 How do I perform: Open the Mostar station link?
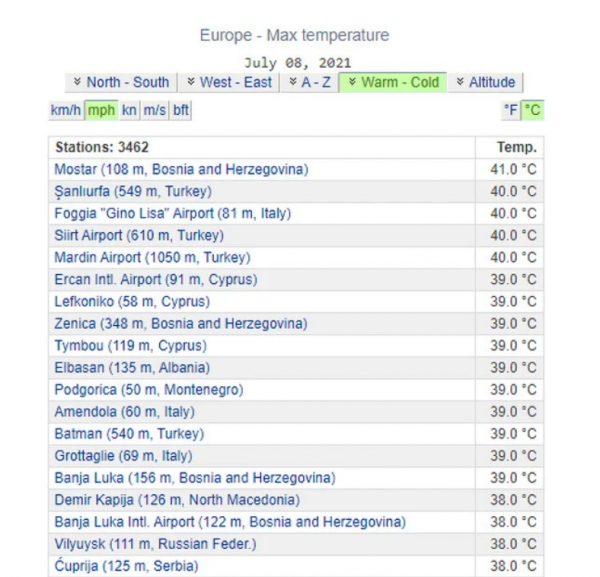[181, 169]
